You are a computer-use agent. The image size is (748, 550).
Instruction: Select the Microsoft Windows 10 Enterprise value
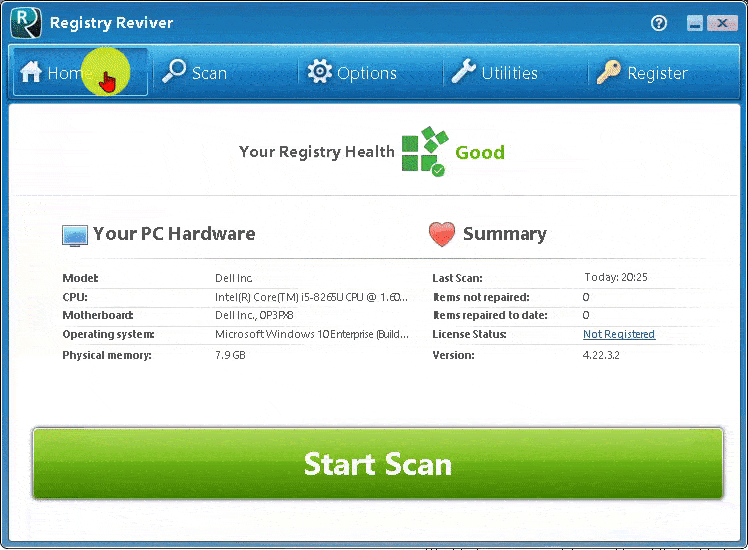coord(312,334)
